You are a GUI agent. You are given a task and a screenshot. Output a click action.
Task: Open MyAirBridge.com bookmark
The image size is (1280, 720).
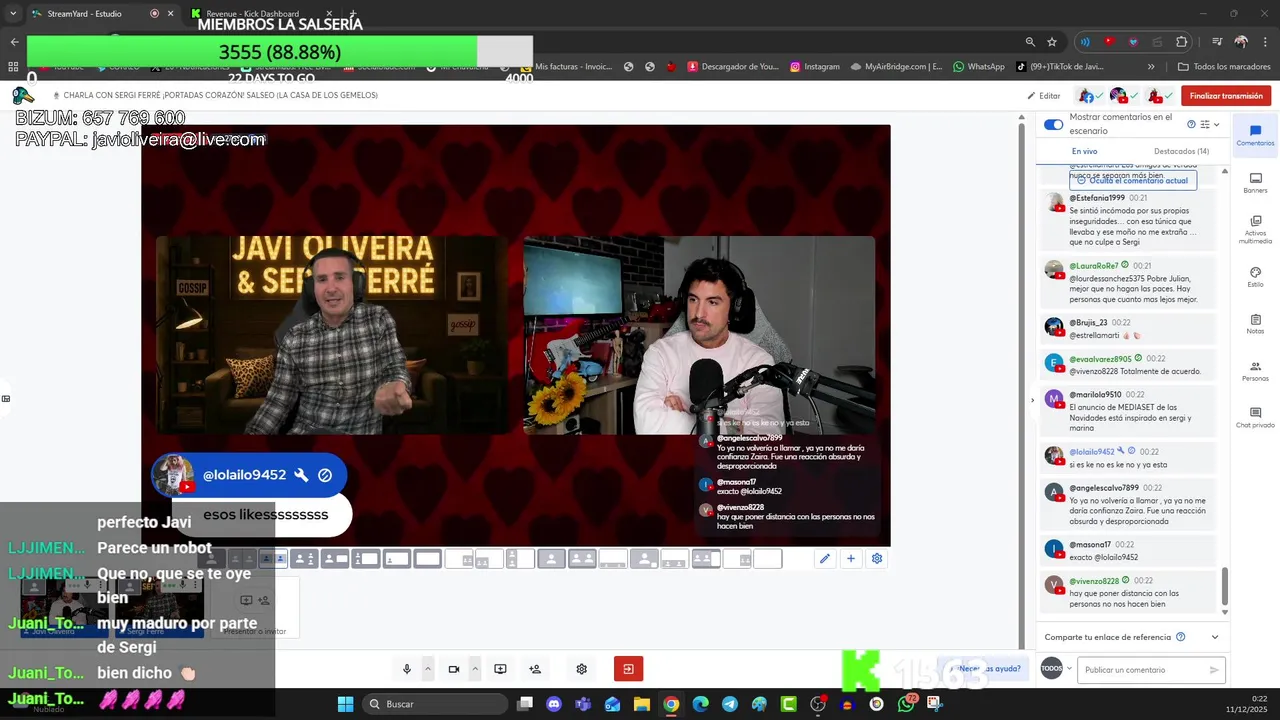896,67
